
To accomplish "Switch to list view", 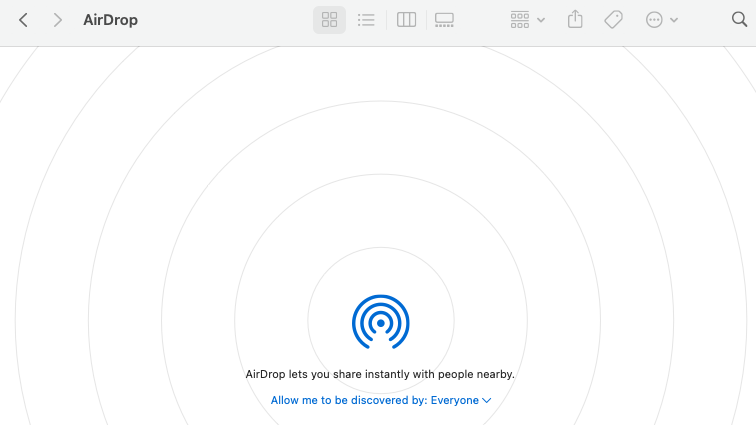I will pyautogui.click(x=366, y=20).
